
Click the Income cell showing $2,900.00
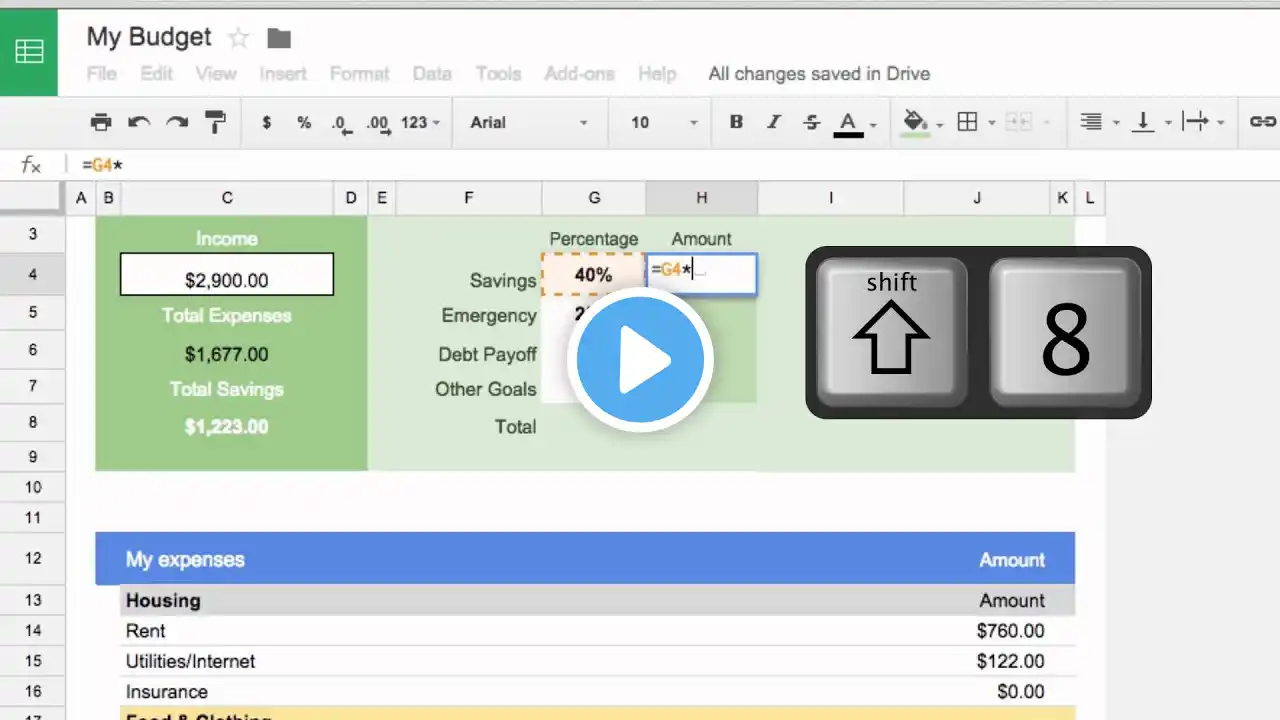pos(226,275)
